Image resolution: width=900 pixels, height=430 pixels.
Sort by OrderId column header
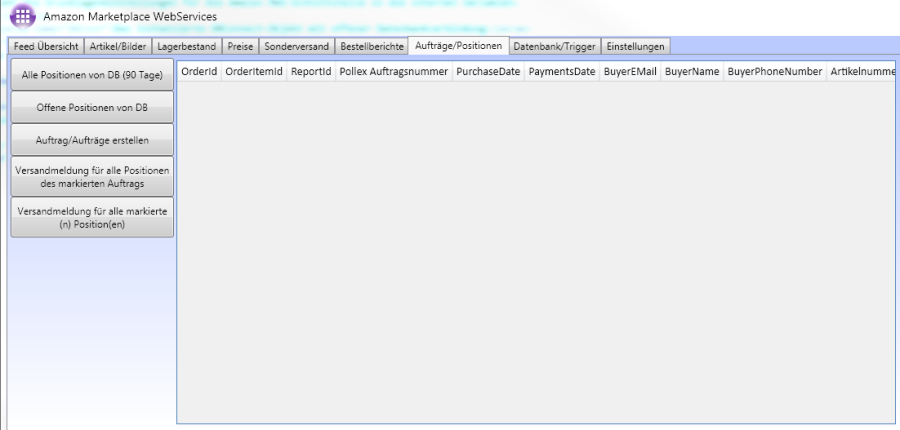point(199,73)
